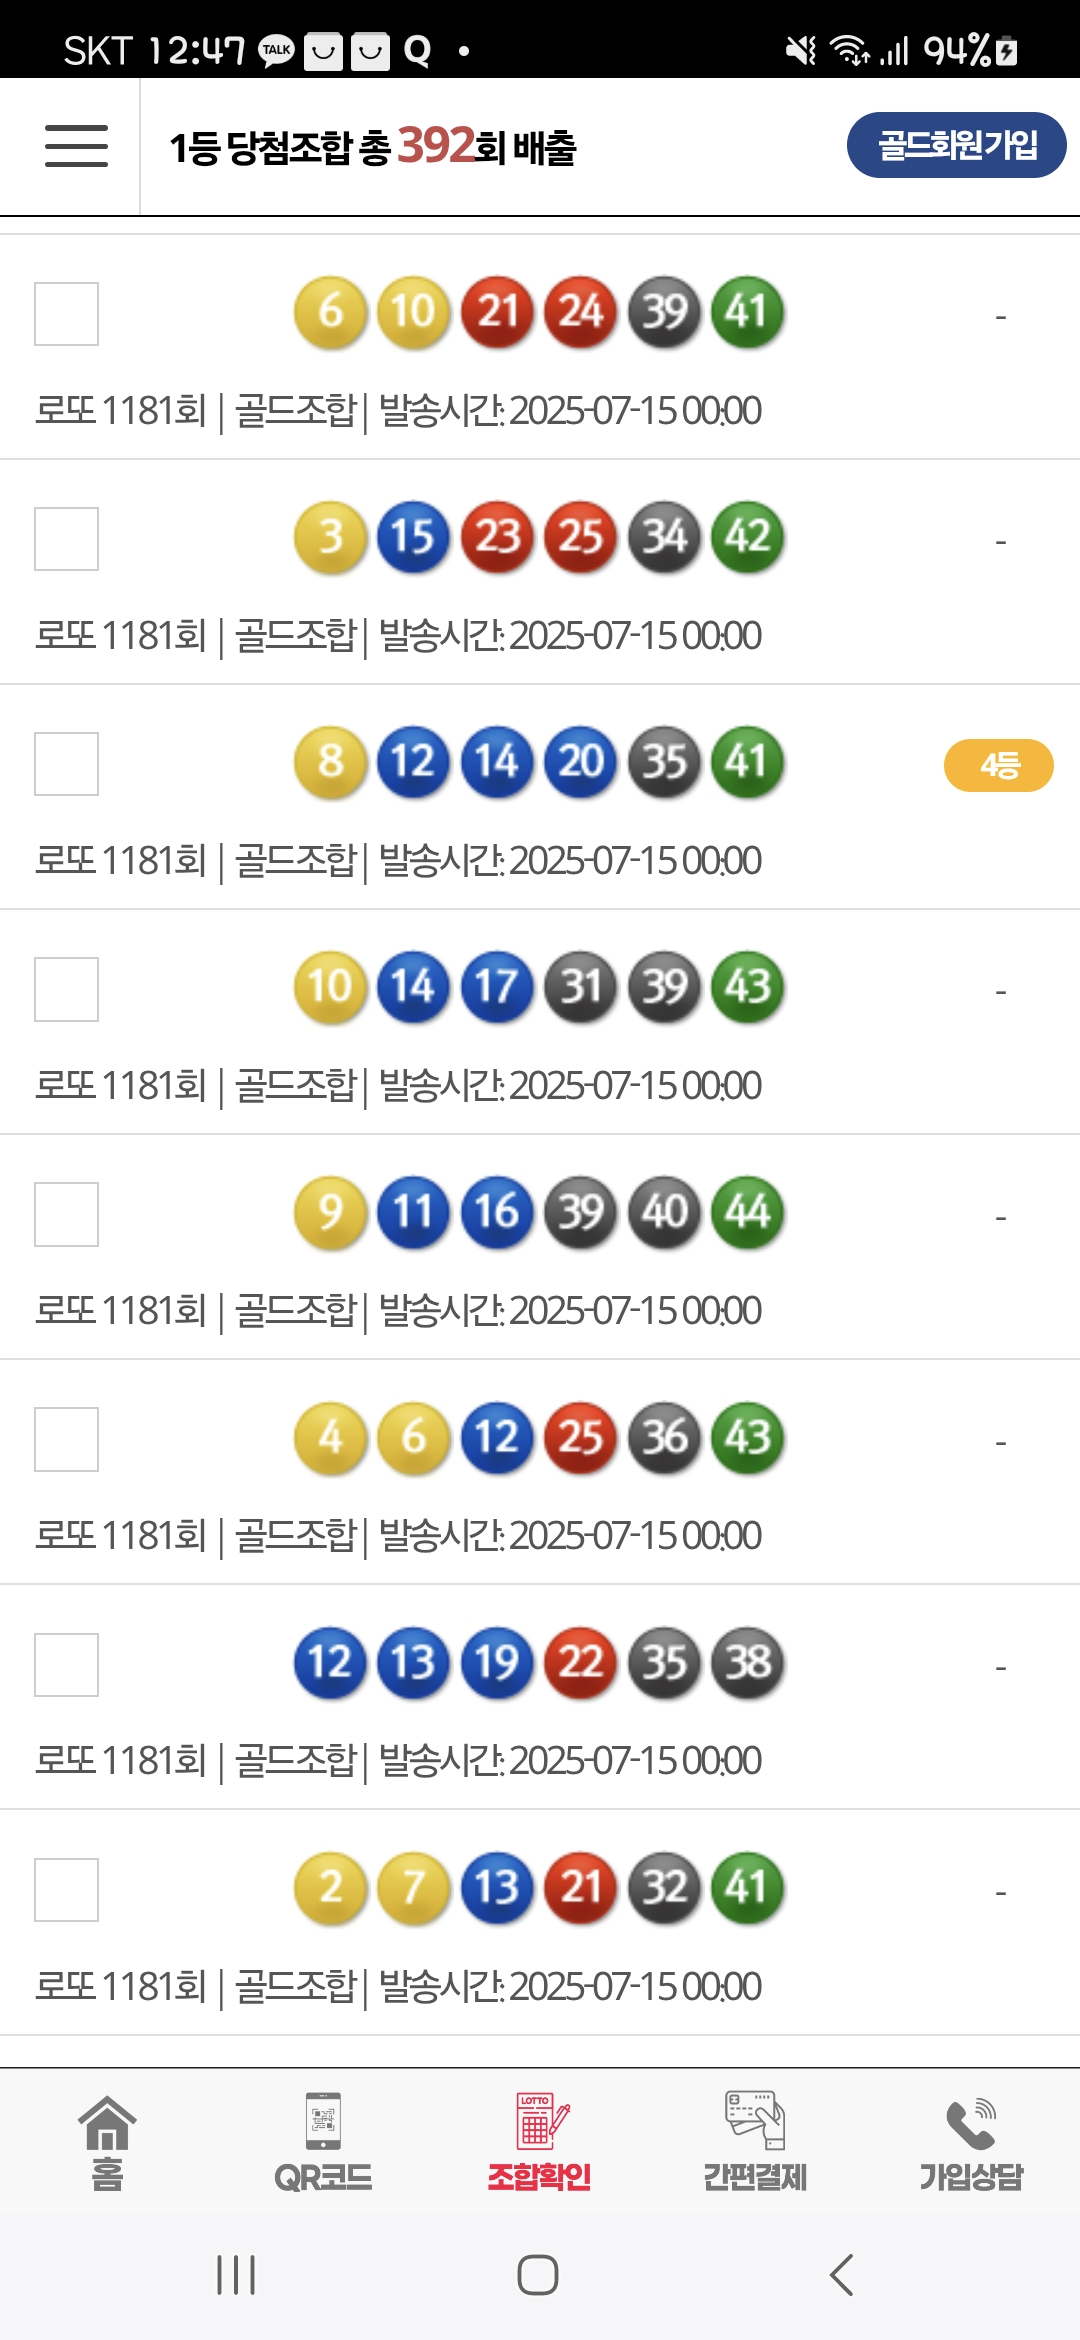This screenshot has height=2340, width=1080.
Task: Check the box for combination 3 15 23 25 34 42
Action: 67,539
